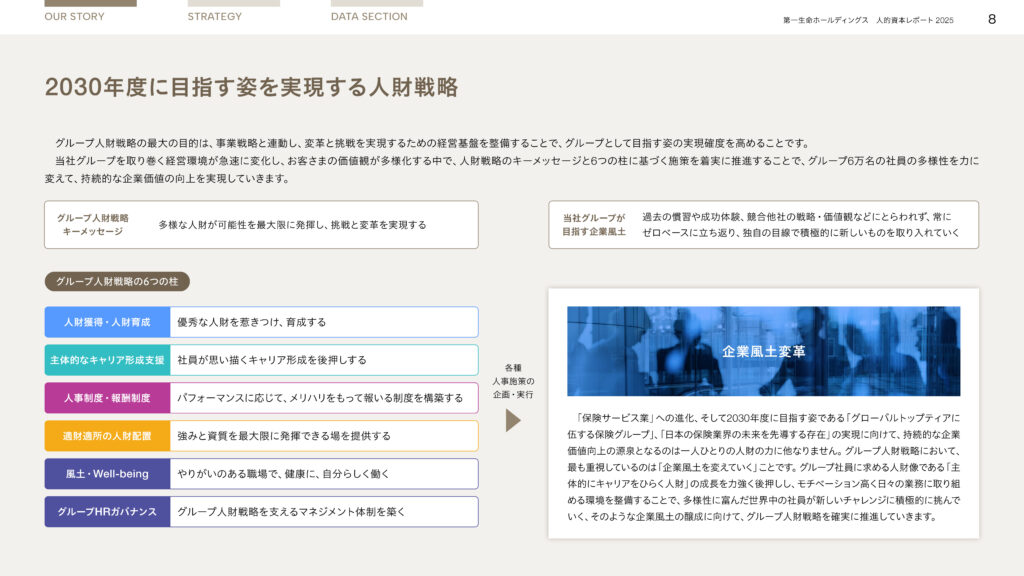
Task: Select the blue 人財獲得・人財育成 label
Action: click(107, 322)
